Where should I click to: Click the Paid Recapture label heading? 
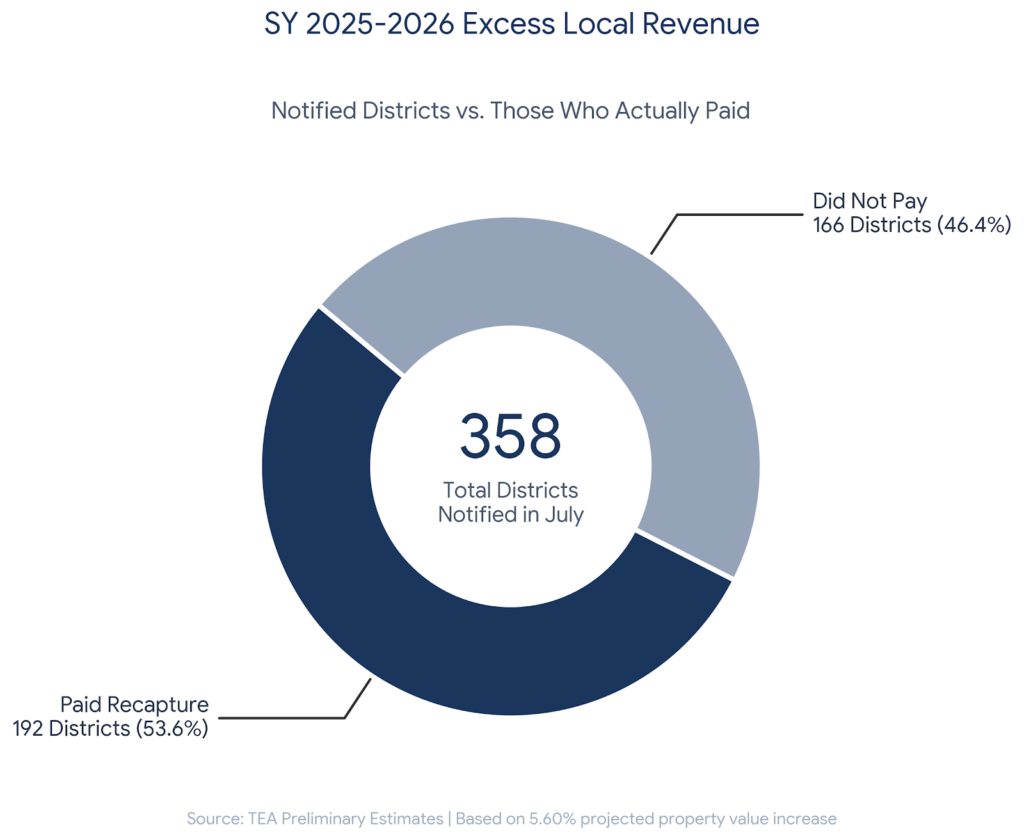pyautogui.click(x=134, y=705)
